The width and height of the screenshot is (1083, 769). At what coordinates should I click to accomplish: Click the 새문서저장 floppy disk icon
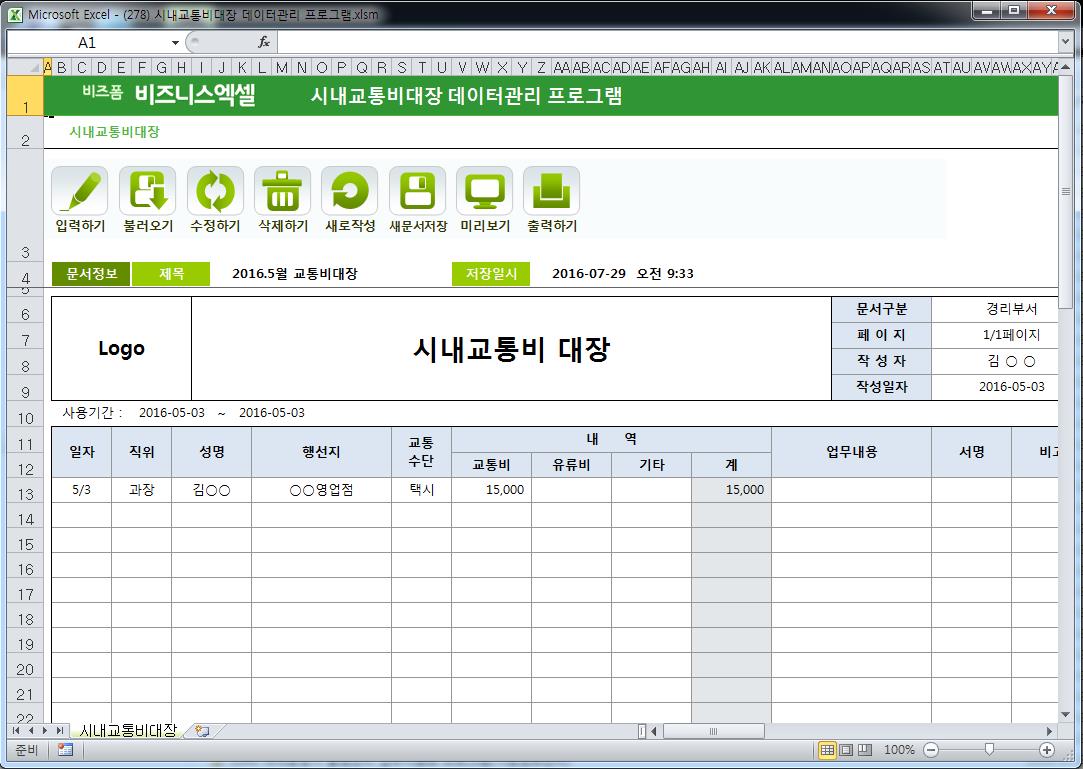click(417, 190)
